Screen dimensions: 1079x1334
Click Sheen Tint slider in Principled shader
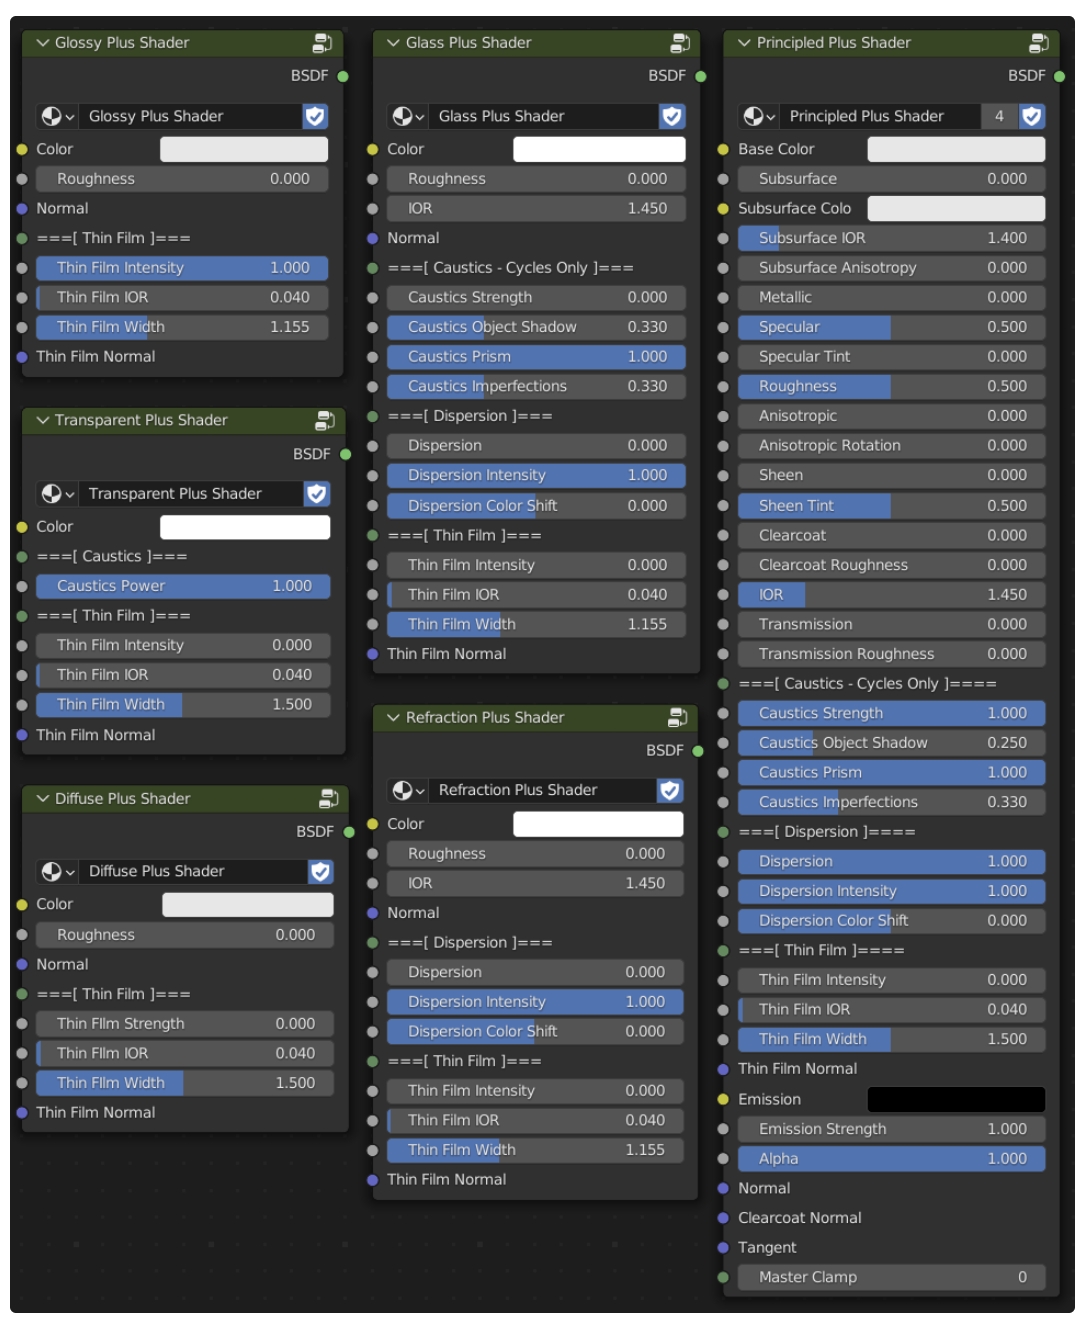891,506
